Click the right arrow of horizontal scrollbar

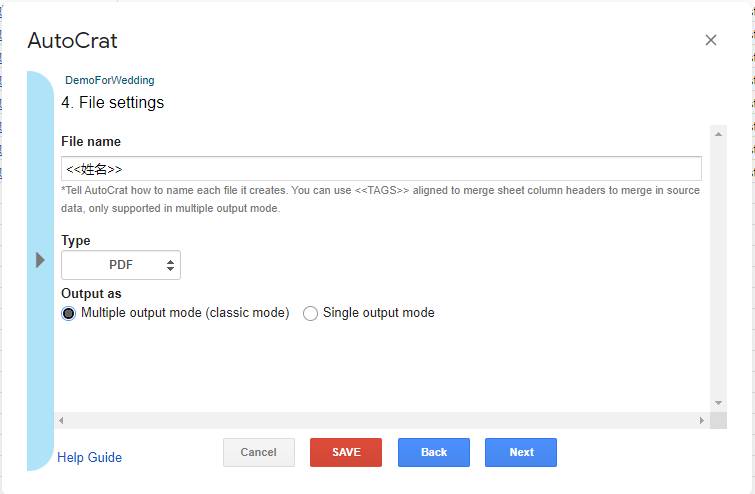pyautogui.click(x=702, y=420)
